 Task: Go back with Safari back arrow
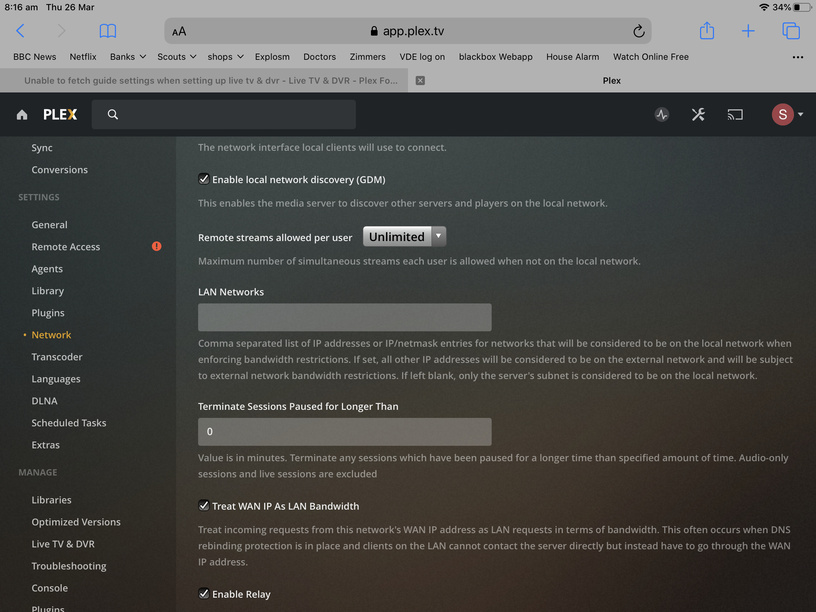(20, 31)
